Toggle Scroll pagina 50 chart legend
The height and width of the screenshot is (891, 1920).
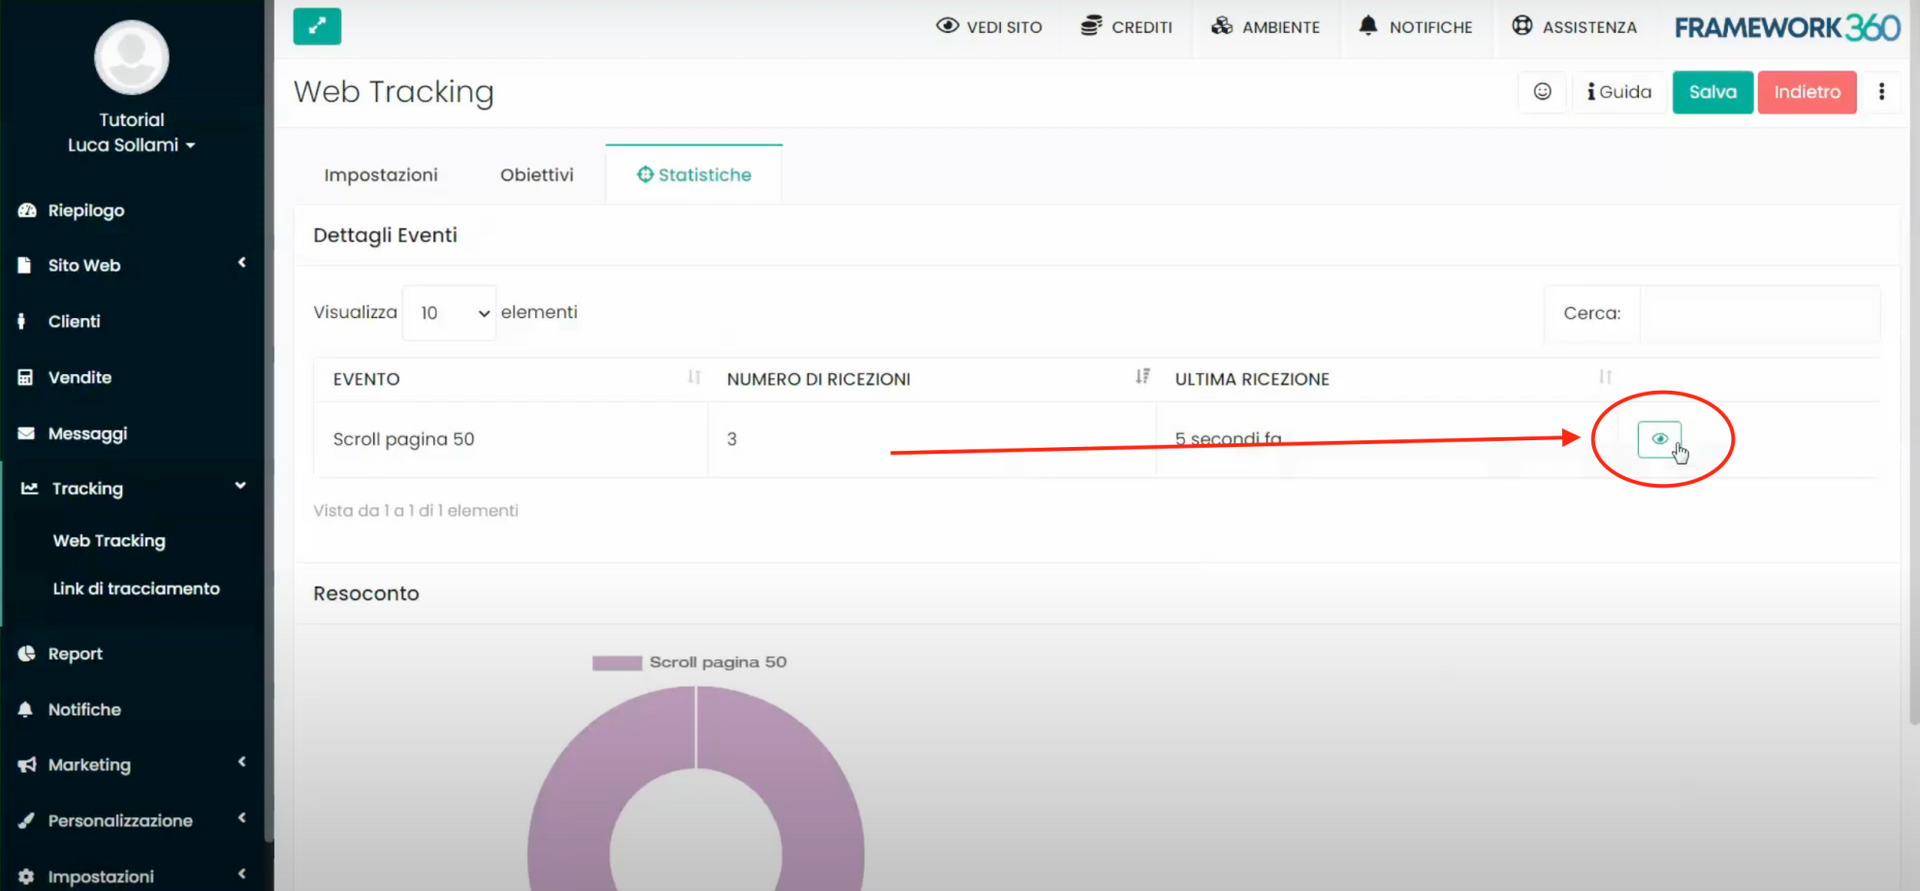click(x=689, y=662)
